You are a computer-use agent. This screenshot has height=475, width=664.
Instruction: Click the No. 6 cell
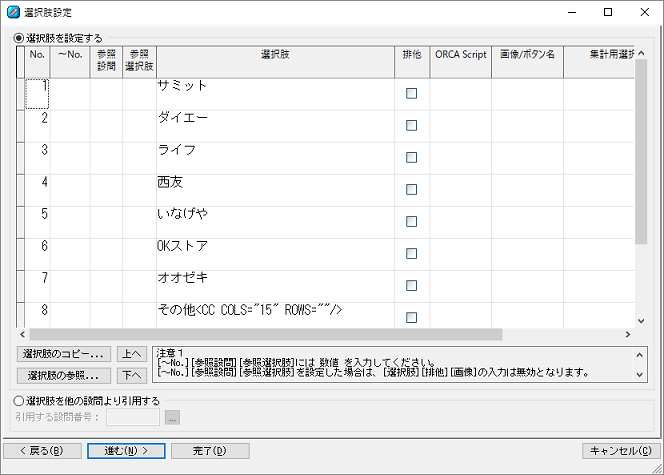coord(37,254)
